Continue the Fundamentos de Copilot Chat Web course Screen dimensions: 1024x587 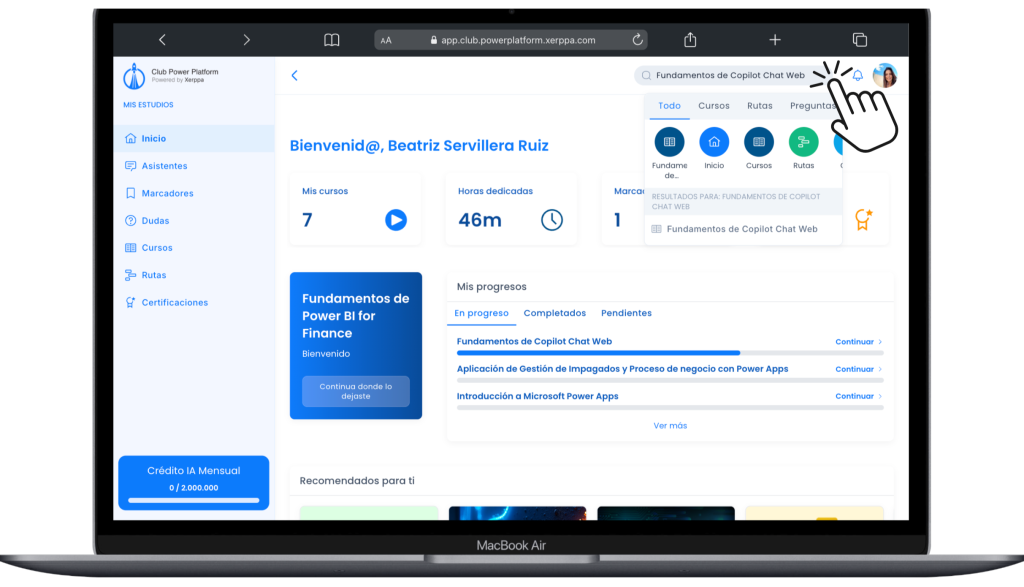click(x=859, y=342)
